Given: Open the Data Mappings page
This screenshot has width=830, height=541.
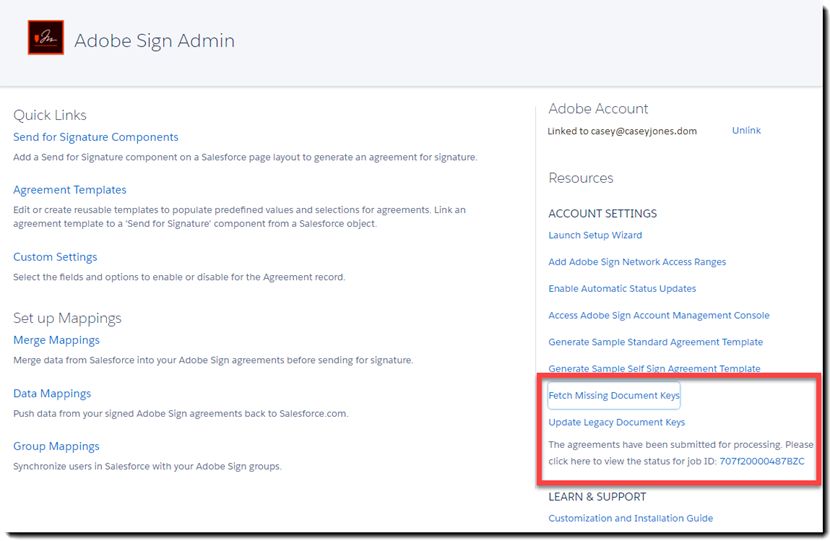Looking at the screenshot, I should [x=52, y=393].
